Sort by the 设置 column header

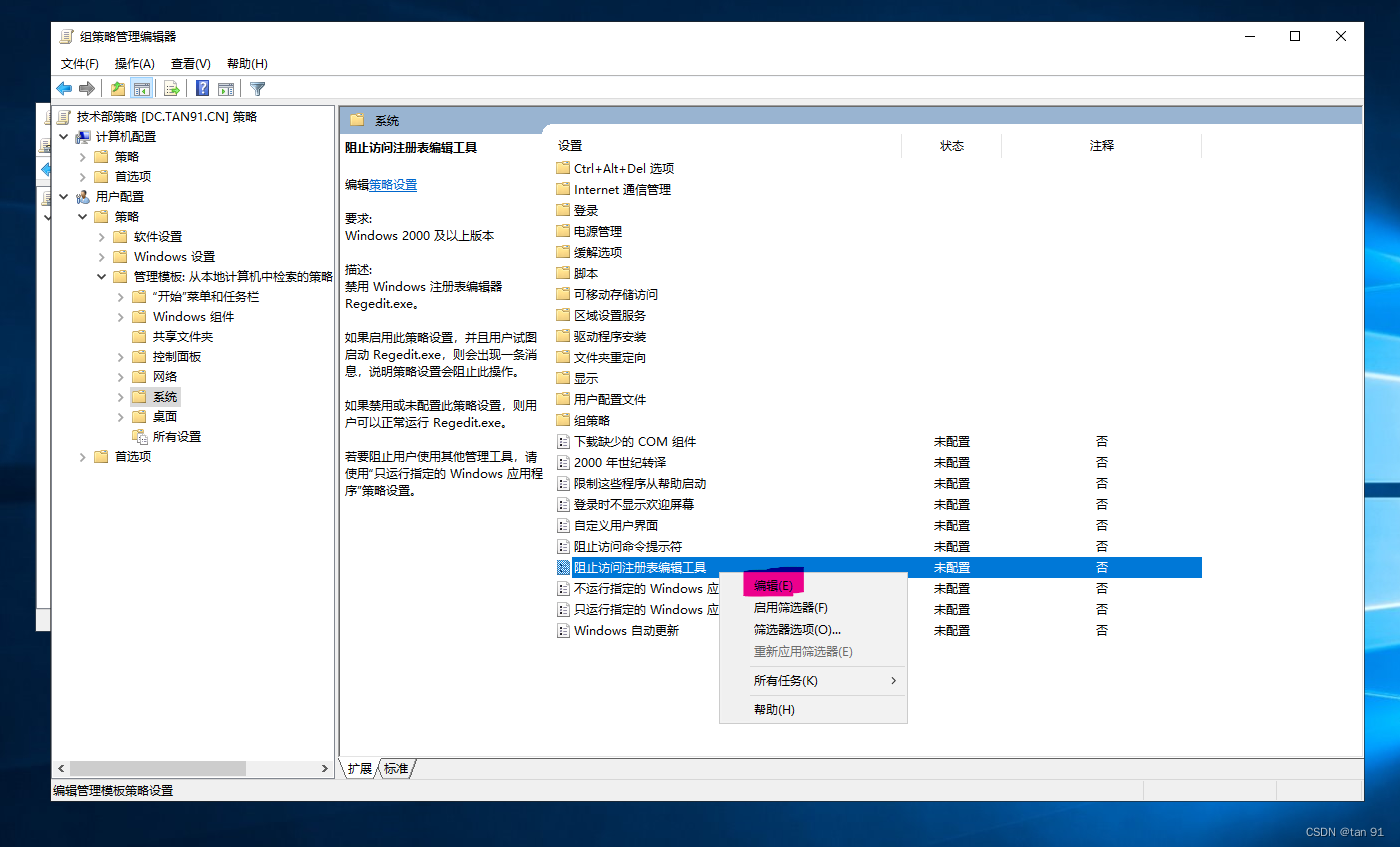pos(726,146)
